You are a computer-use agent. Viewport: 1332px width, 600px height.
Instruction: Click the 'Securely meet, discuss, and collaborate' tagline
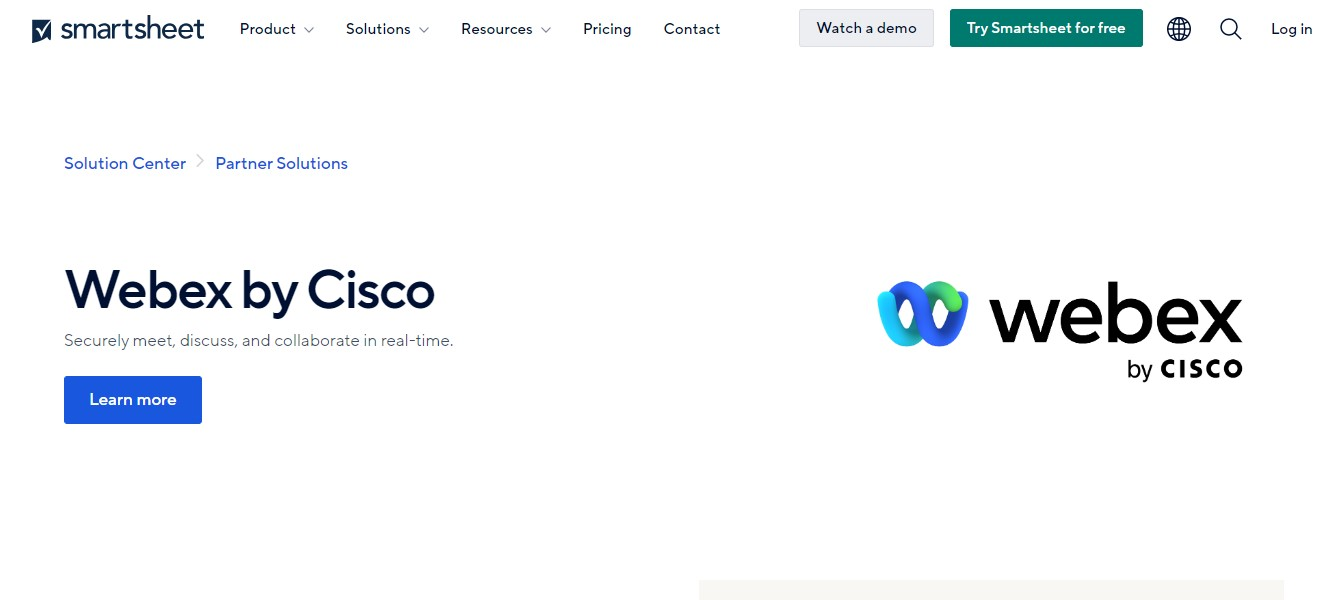point(259,340)
